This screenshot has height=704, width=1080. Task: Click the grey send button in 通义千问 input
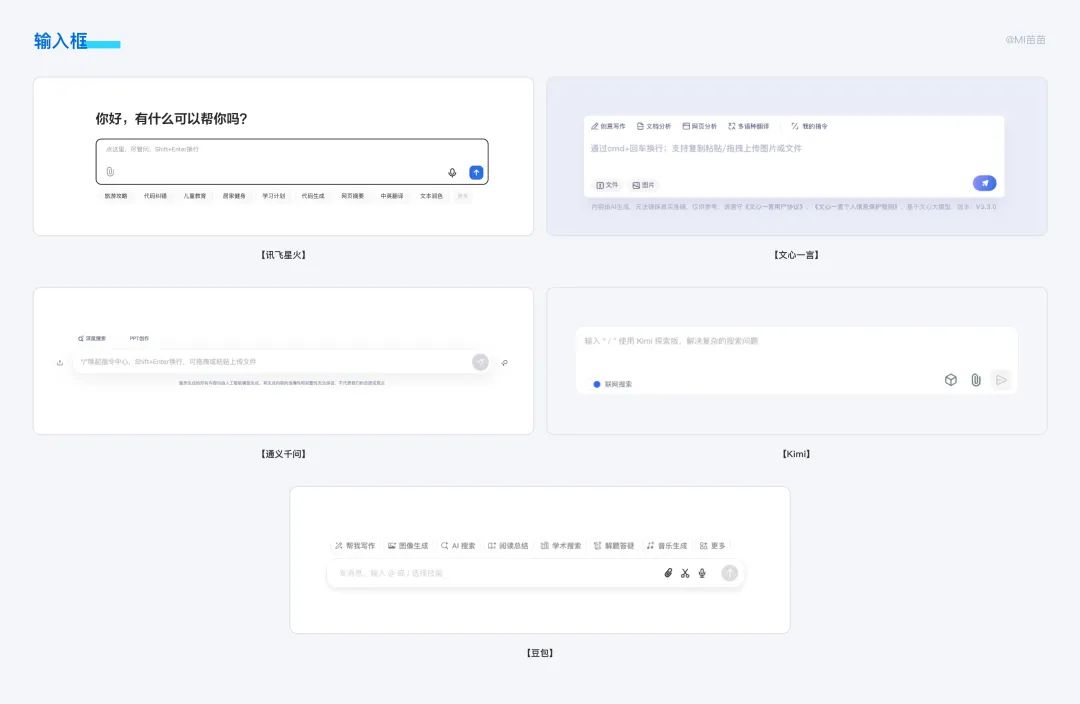[480, 362]
